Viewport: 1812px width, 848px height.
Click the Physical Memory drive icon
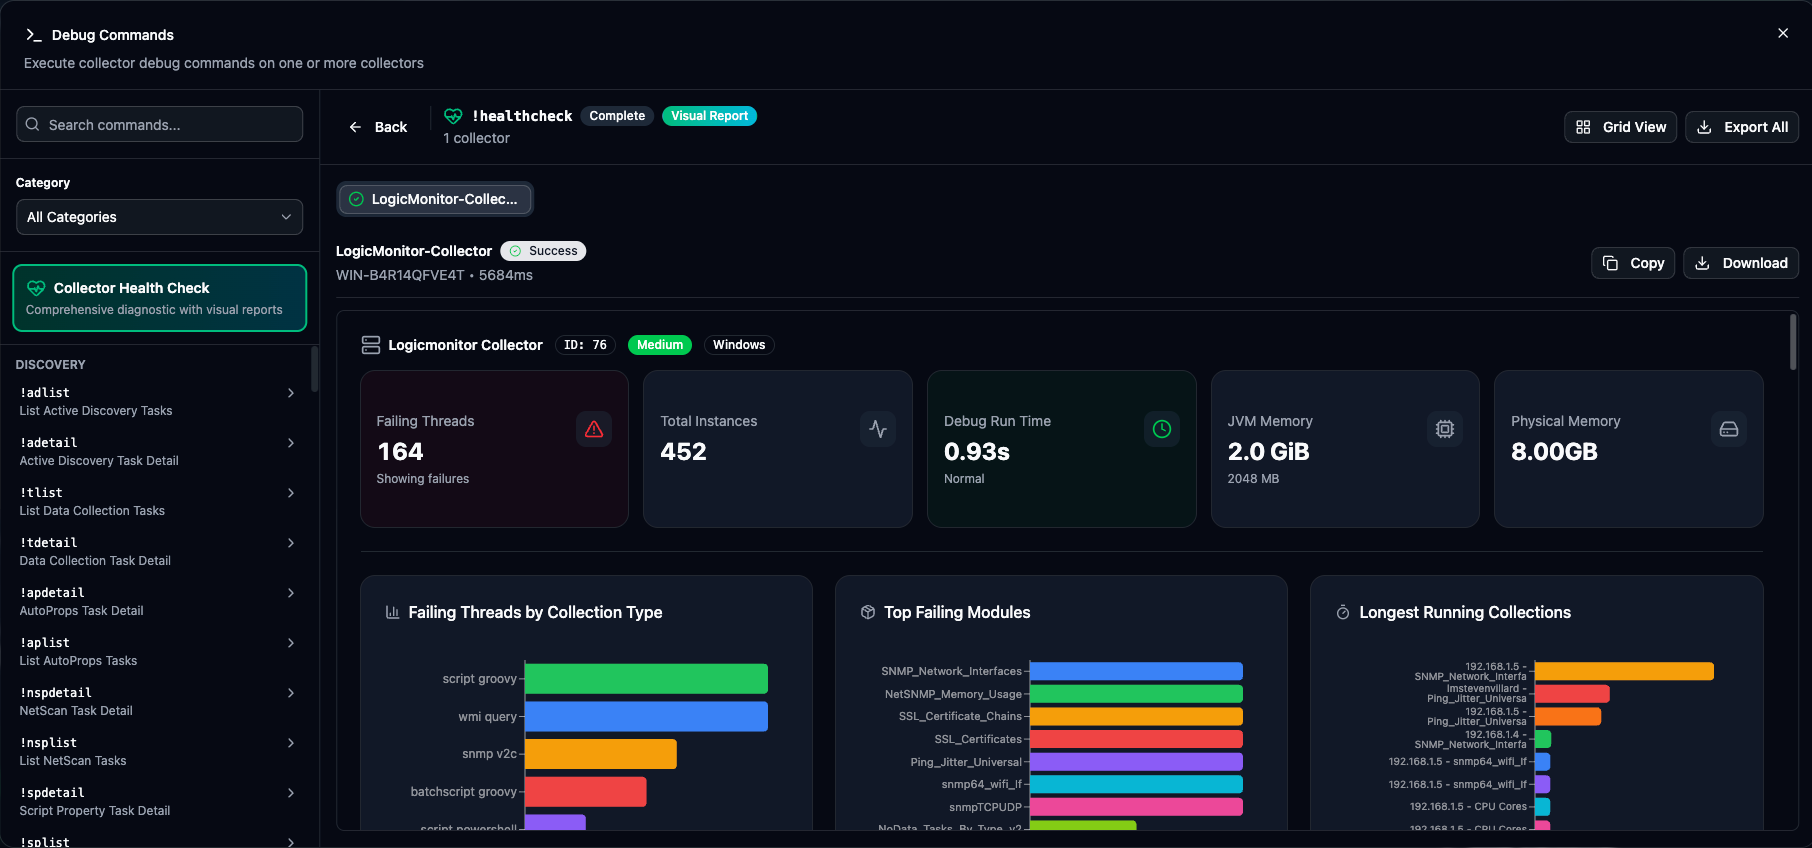coord(1728,429)
